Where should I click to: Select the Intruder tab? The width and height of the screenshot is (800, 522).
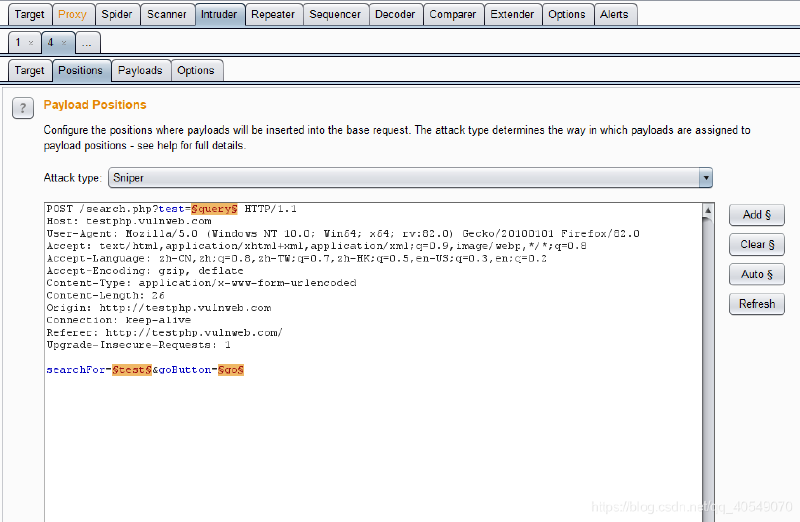point(219,14)
